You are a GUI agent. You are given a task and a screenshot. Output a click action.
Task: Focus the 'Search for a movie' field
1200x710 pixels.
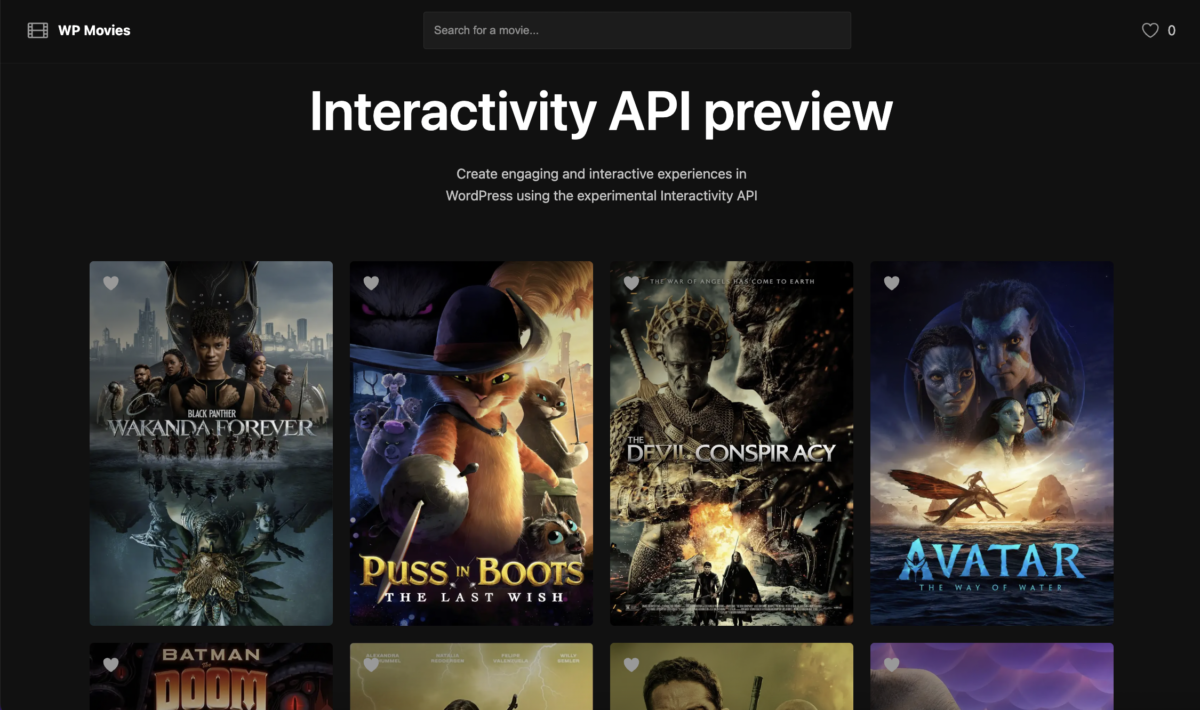[x=636, y=30]
